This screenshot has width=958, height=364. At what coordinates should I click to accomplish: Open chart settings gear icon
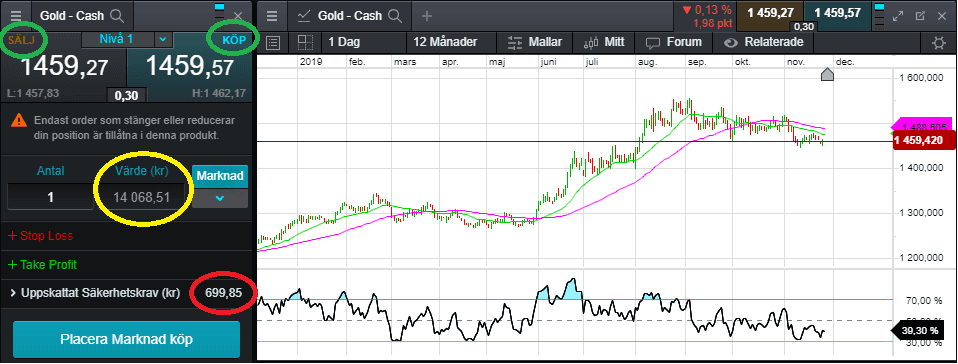pyautogui.click(x=938, y=43)
